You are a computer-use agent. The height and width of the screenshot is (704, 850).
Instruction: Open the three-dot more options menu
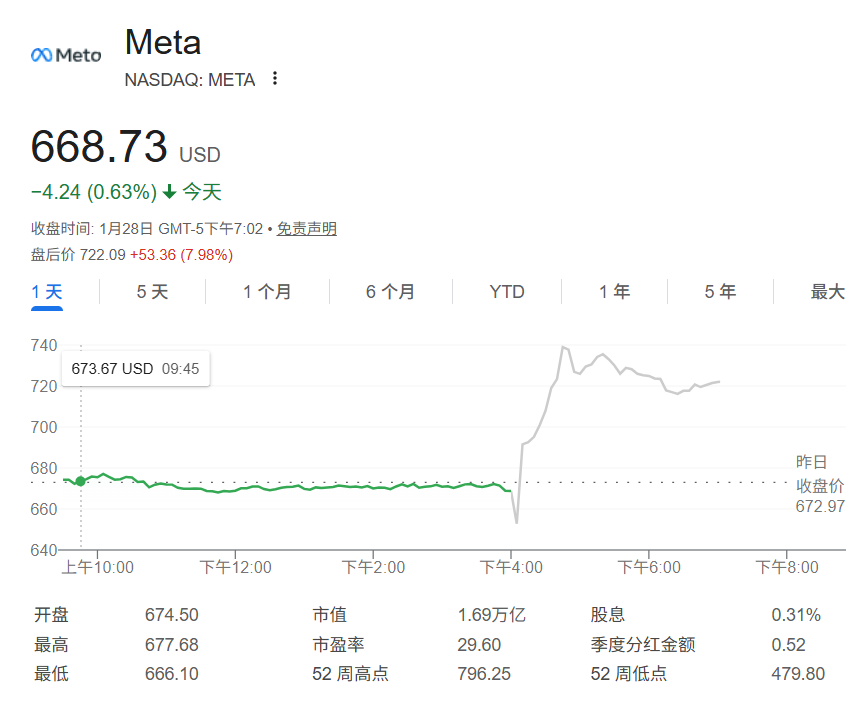click(x=275, y=79)
